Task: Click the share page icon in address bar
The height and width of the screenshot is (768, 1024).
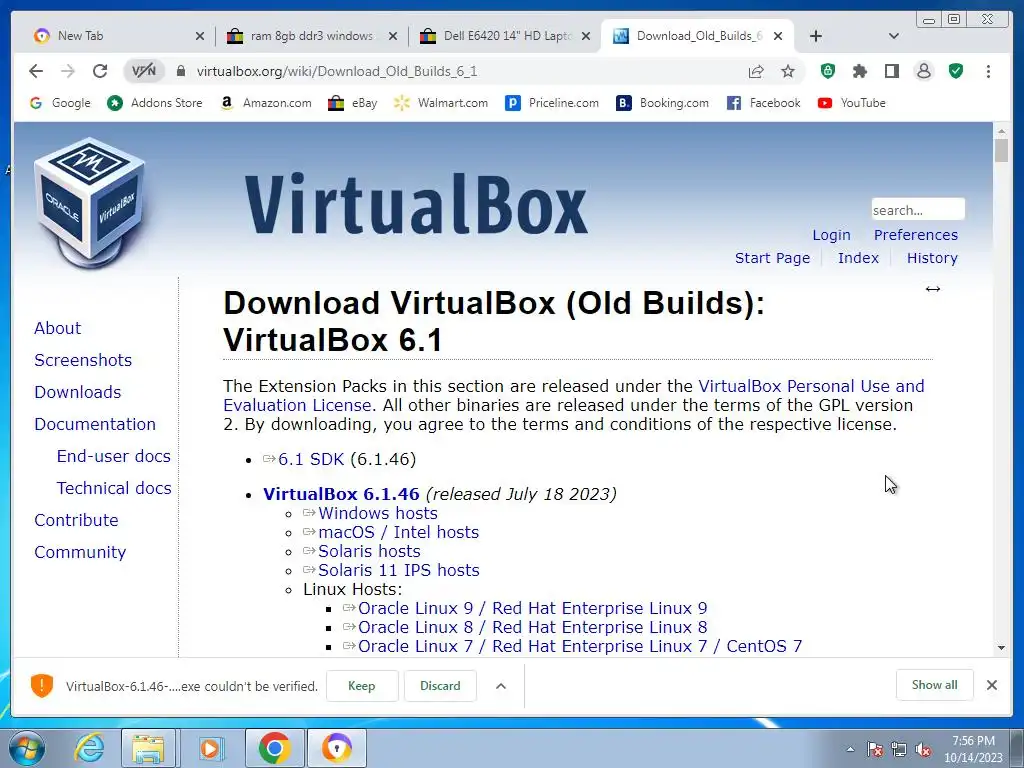Action: pyautogui.click(x=756, y=71)
